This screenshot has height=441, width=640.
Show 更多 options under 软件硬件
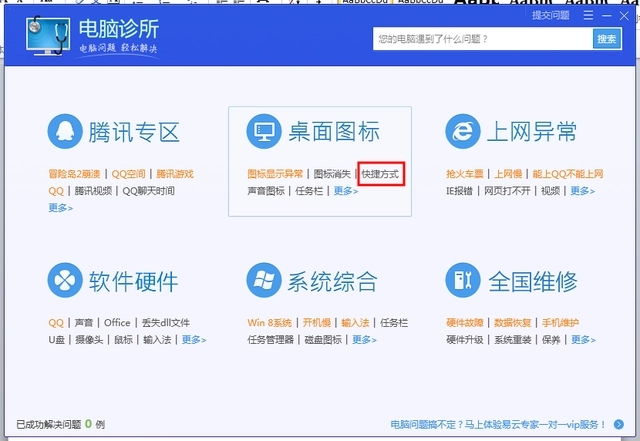tap(193, 340)
